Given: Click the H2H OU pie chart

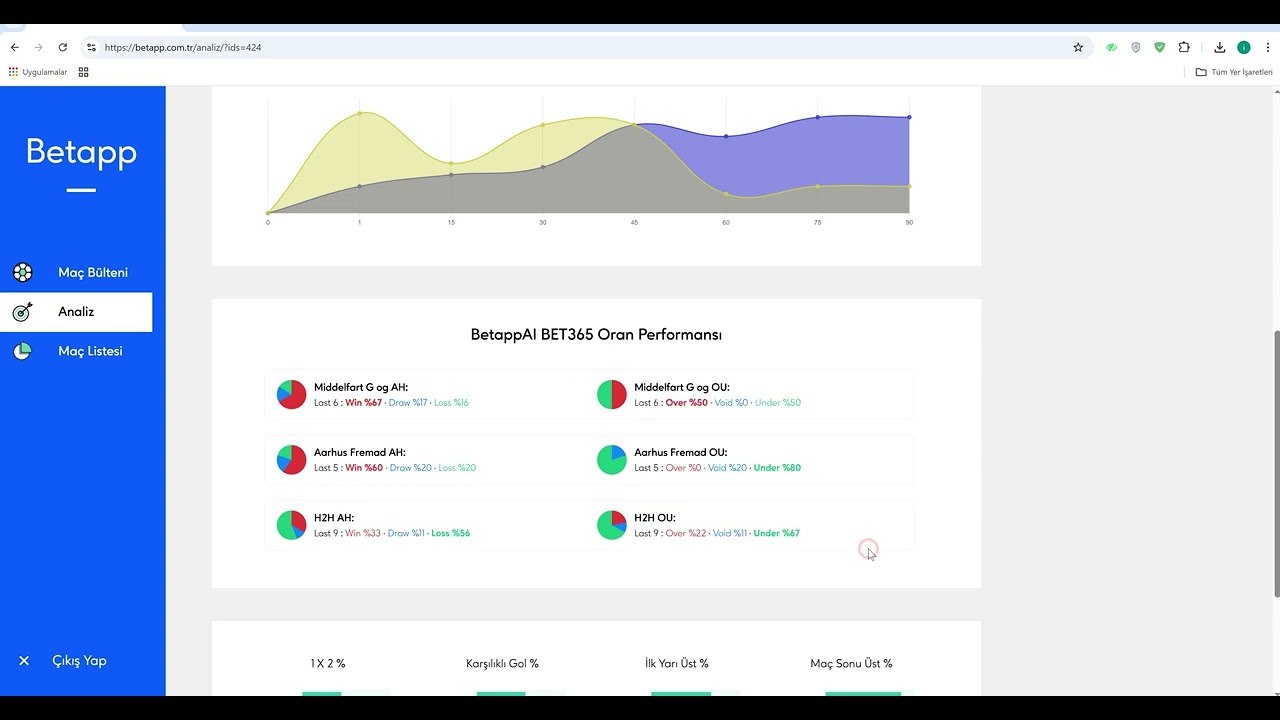Looking at the screenshot, I should (x=611, y=525).
